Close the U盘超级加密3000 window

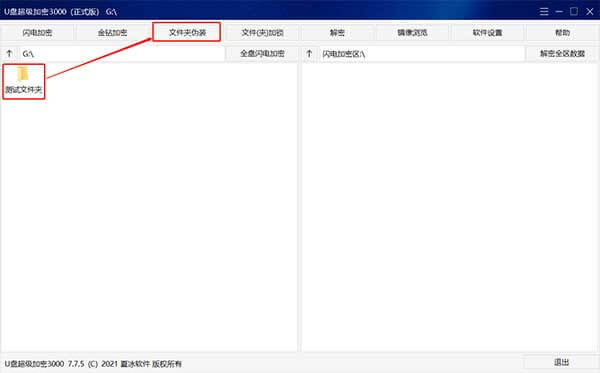tap(590, 11)
